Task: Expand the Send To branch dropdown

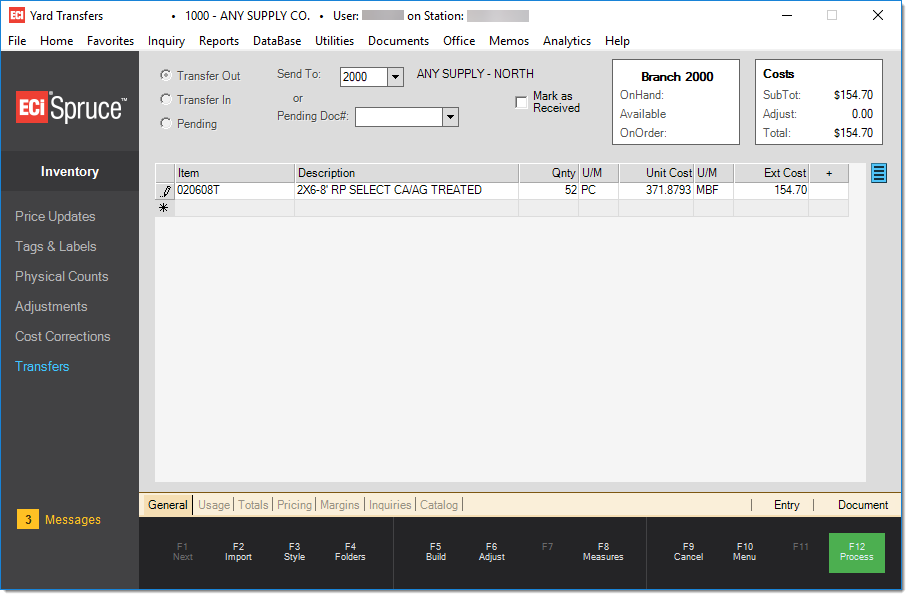Action: click(x=397, y=77)
